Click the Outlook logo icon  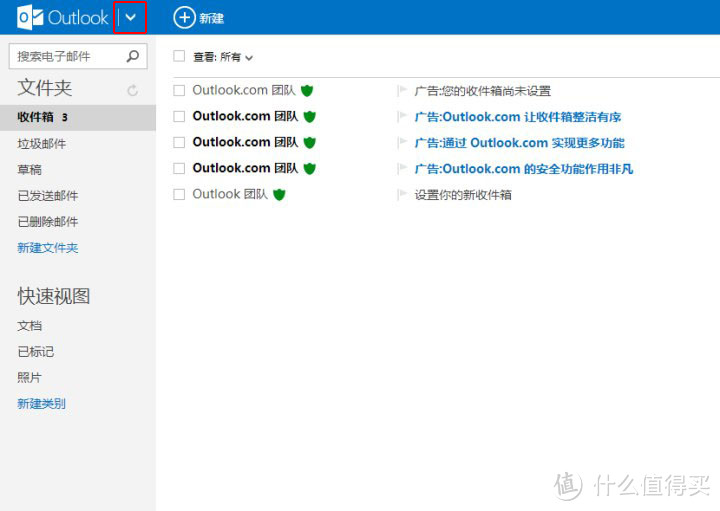(x=30, y=17)
